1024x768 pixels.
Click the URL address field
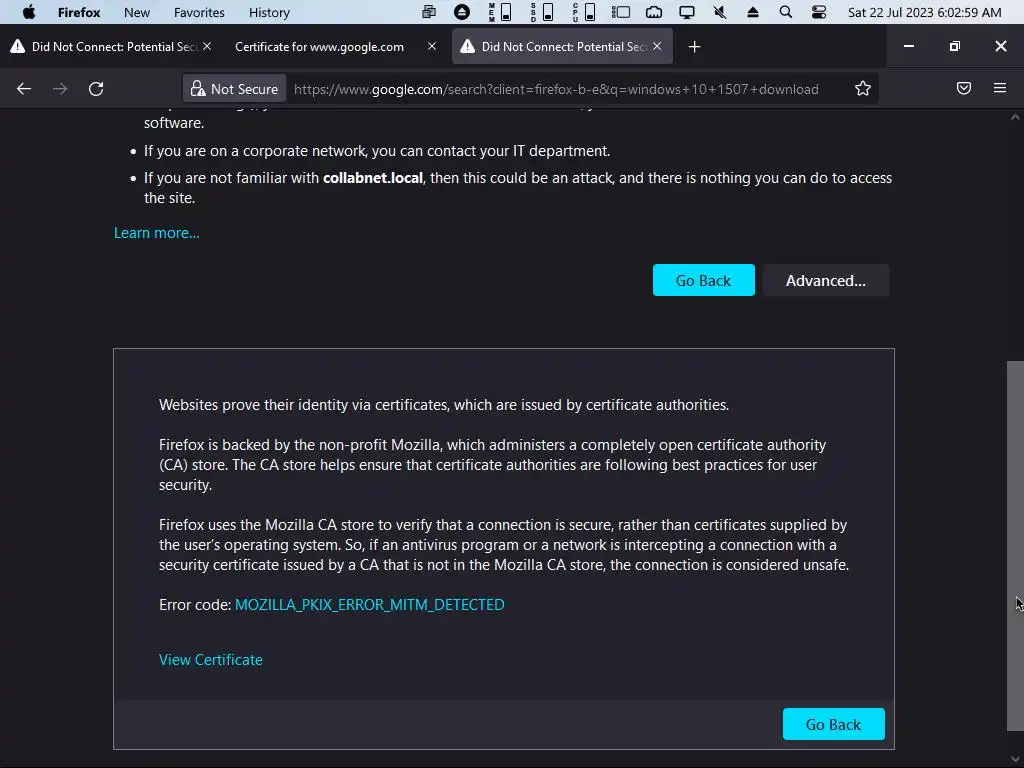coord(555,89)
